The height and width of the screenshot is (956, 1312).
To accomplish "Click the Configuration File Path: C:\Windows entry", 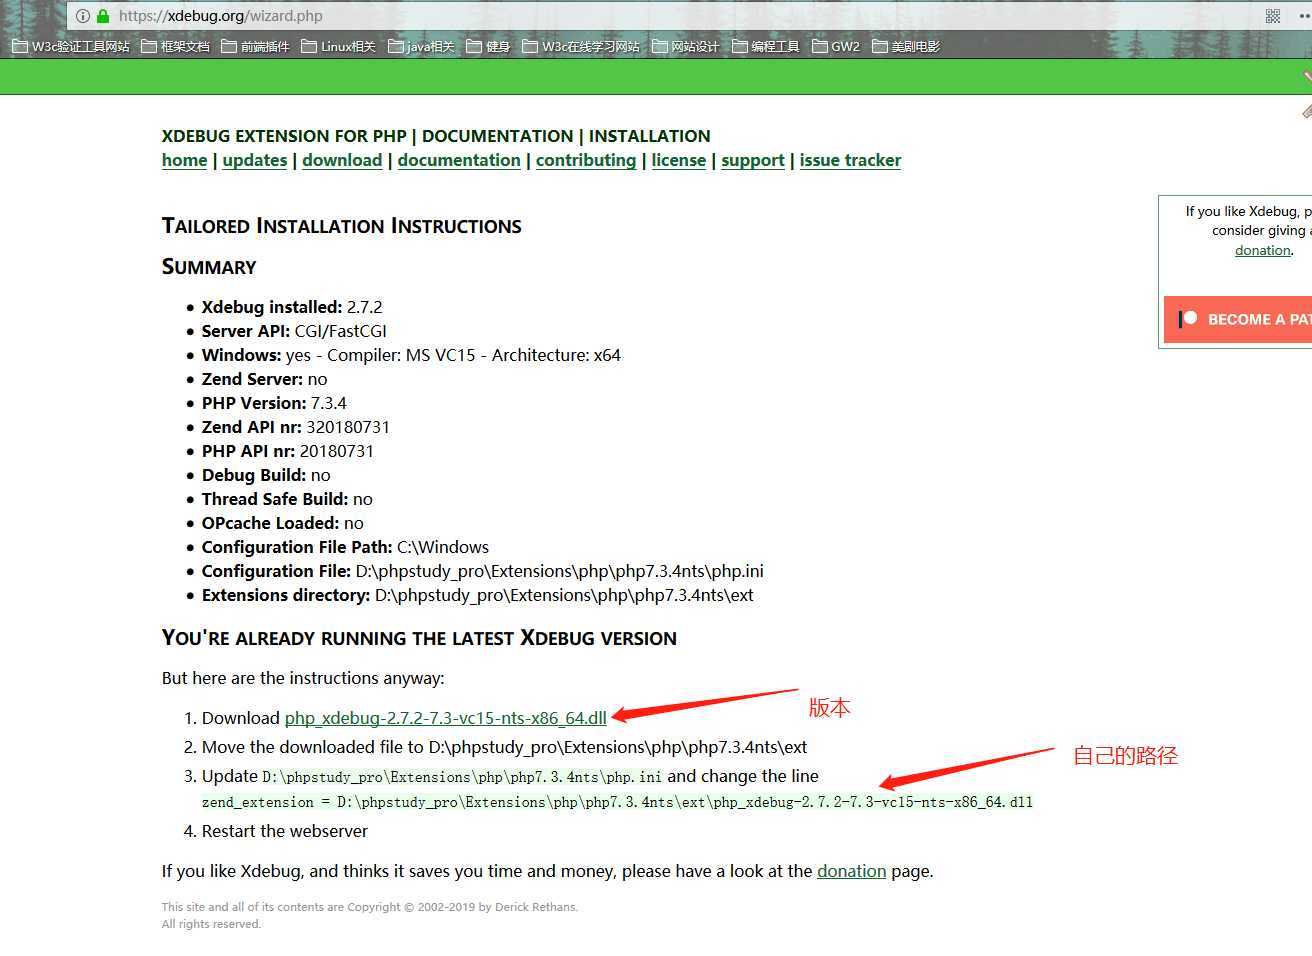I will click(x=345, y=547).
